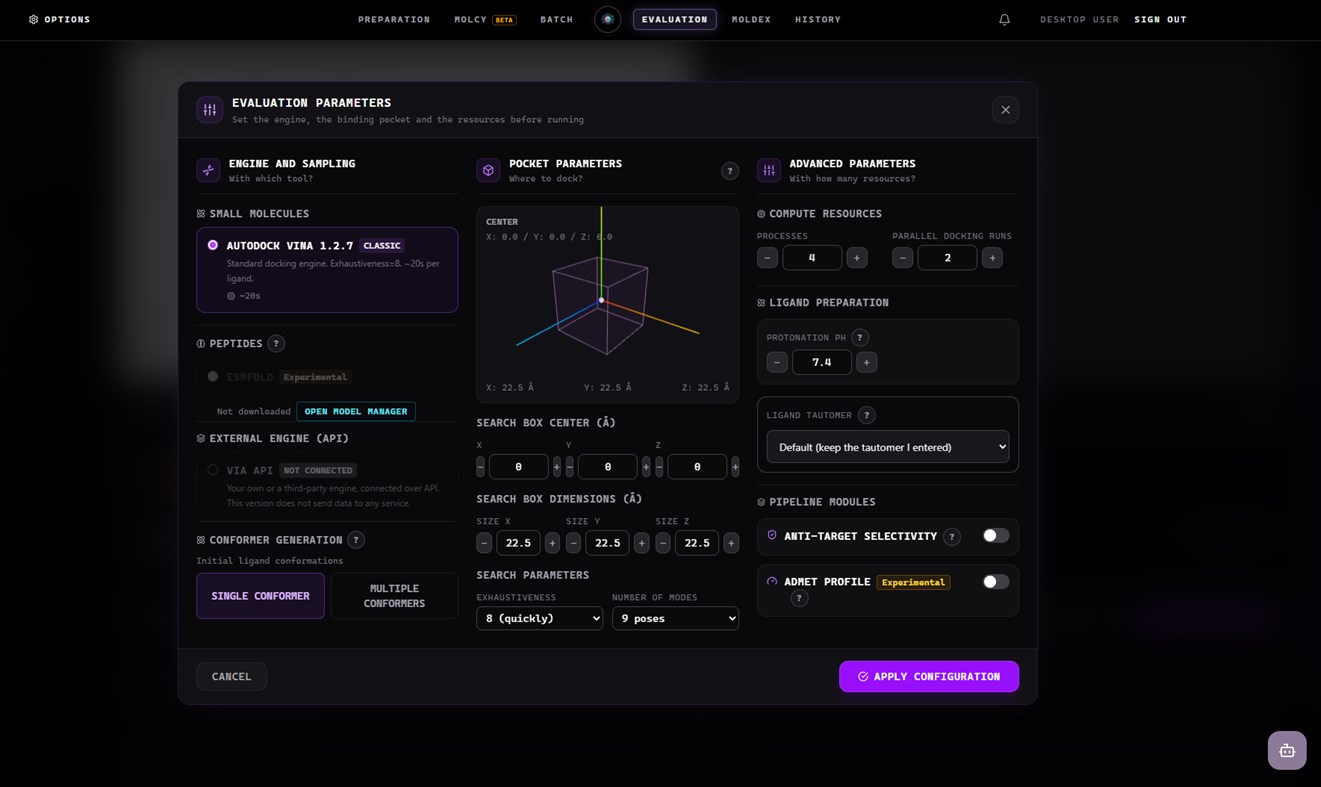This screenshot has height=787, width=1321.
Task: Click Ligand Tautomer help icon
Action: [x=867, y=415]
